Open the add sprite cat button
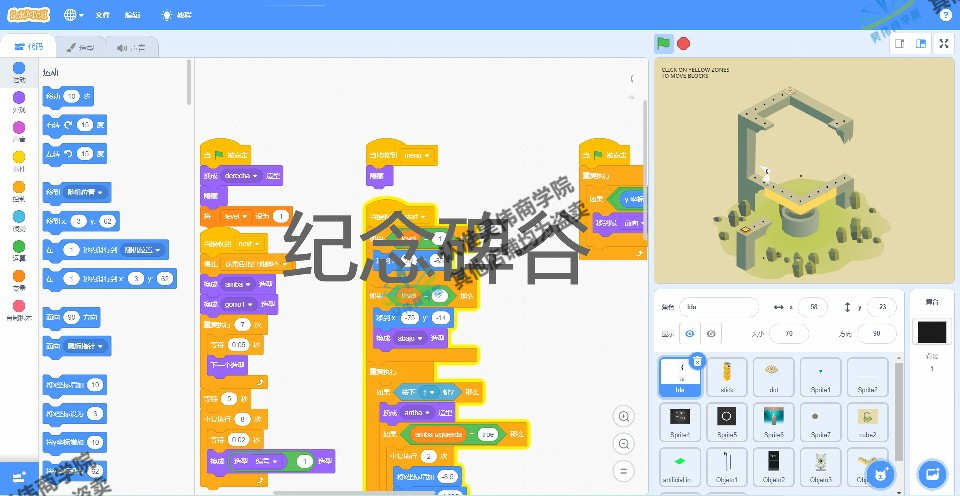960x496 pixels. tap(881, 473)
